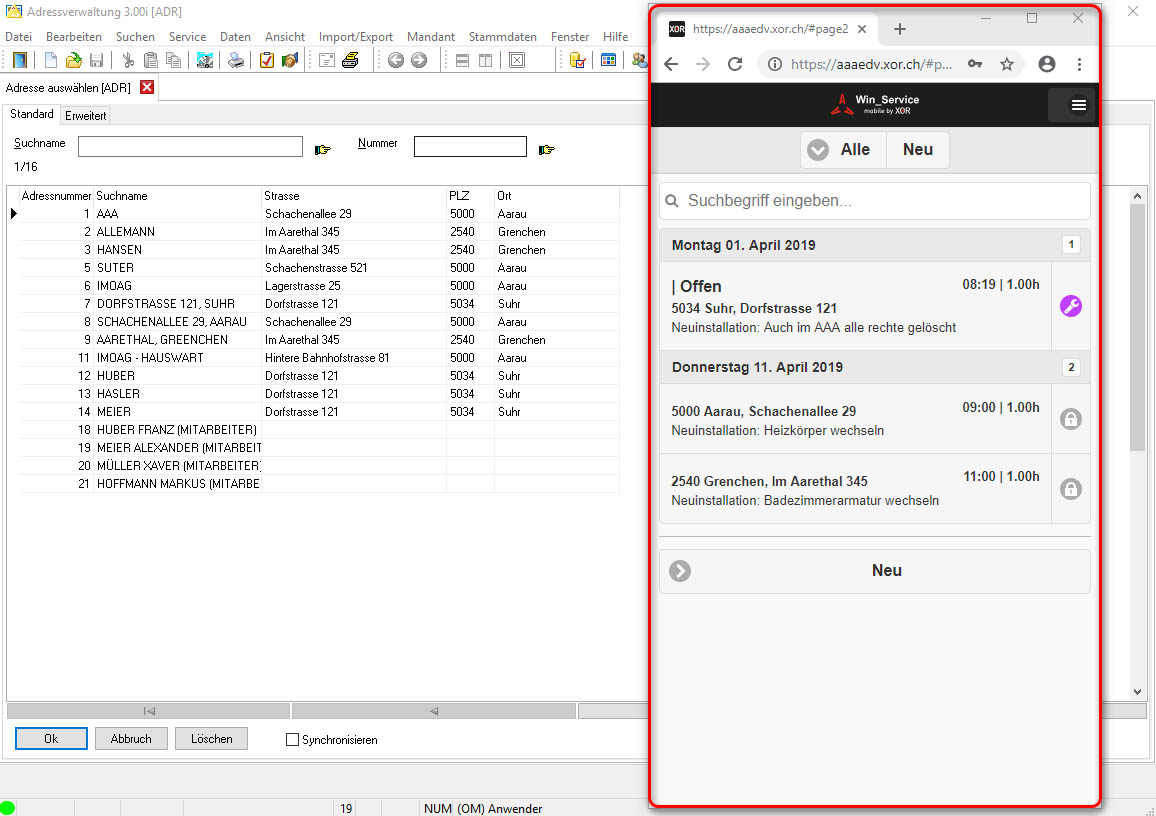Focus the Nummer input field
The image size is (1156, 816).
pos(470,146)
